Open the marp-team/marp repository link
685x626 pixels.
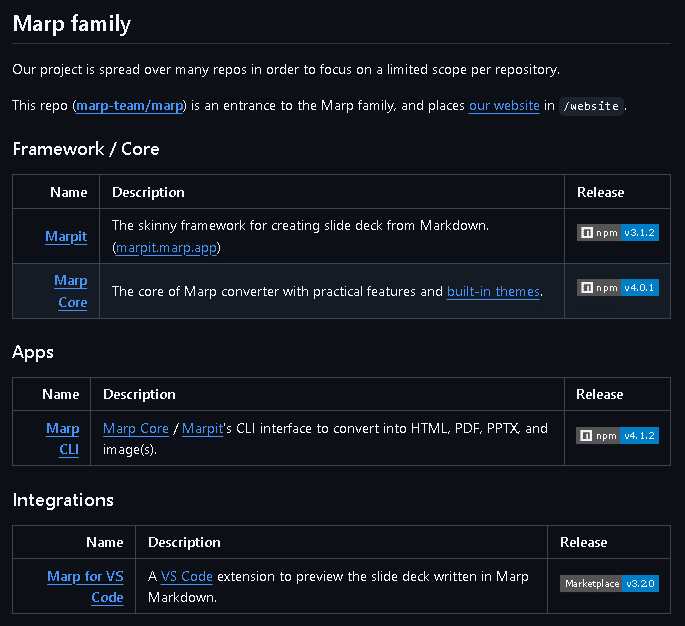coord(130,105)
